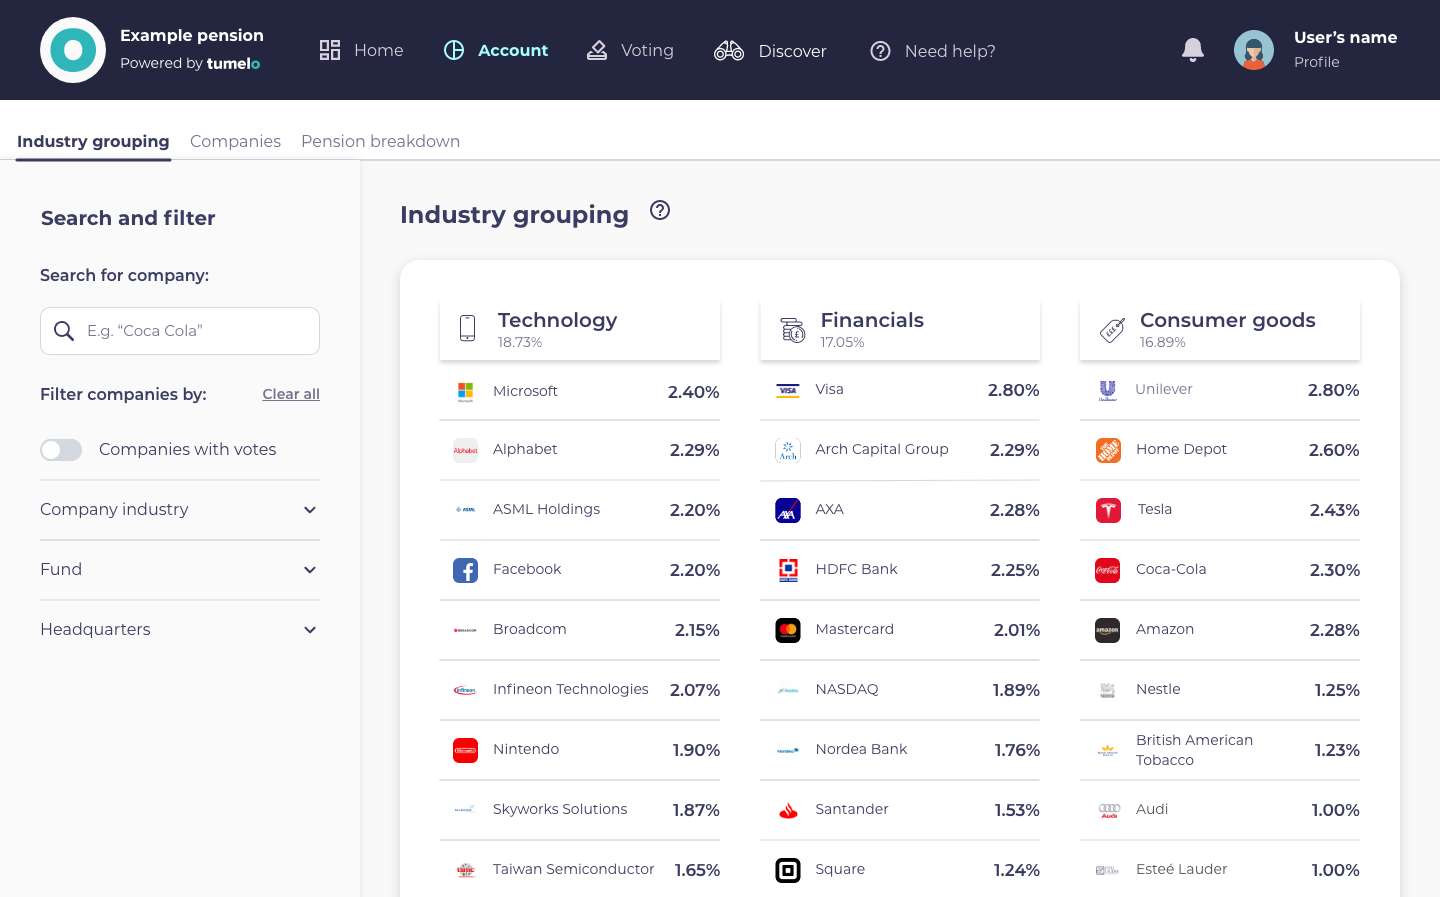The height and width of the screenshot is (897, 1440).
Task: Click the Alphabet logo icon
Action: coord(465,450)
